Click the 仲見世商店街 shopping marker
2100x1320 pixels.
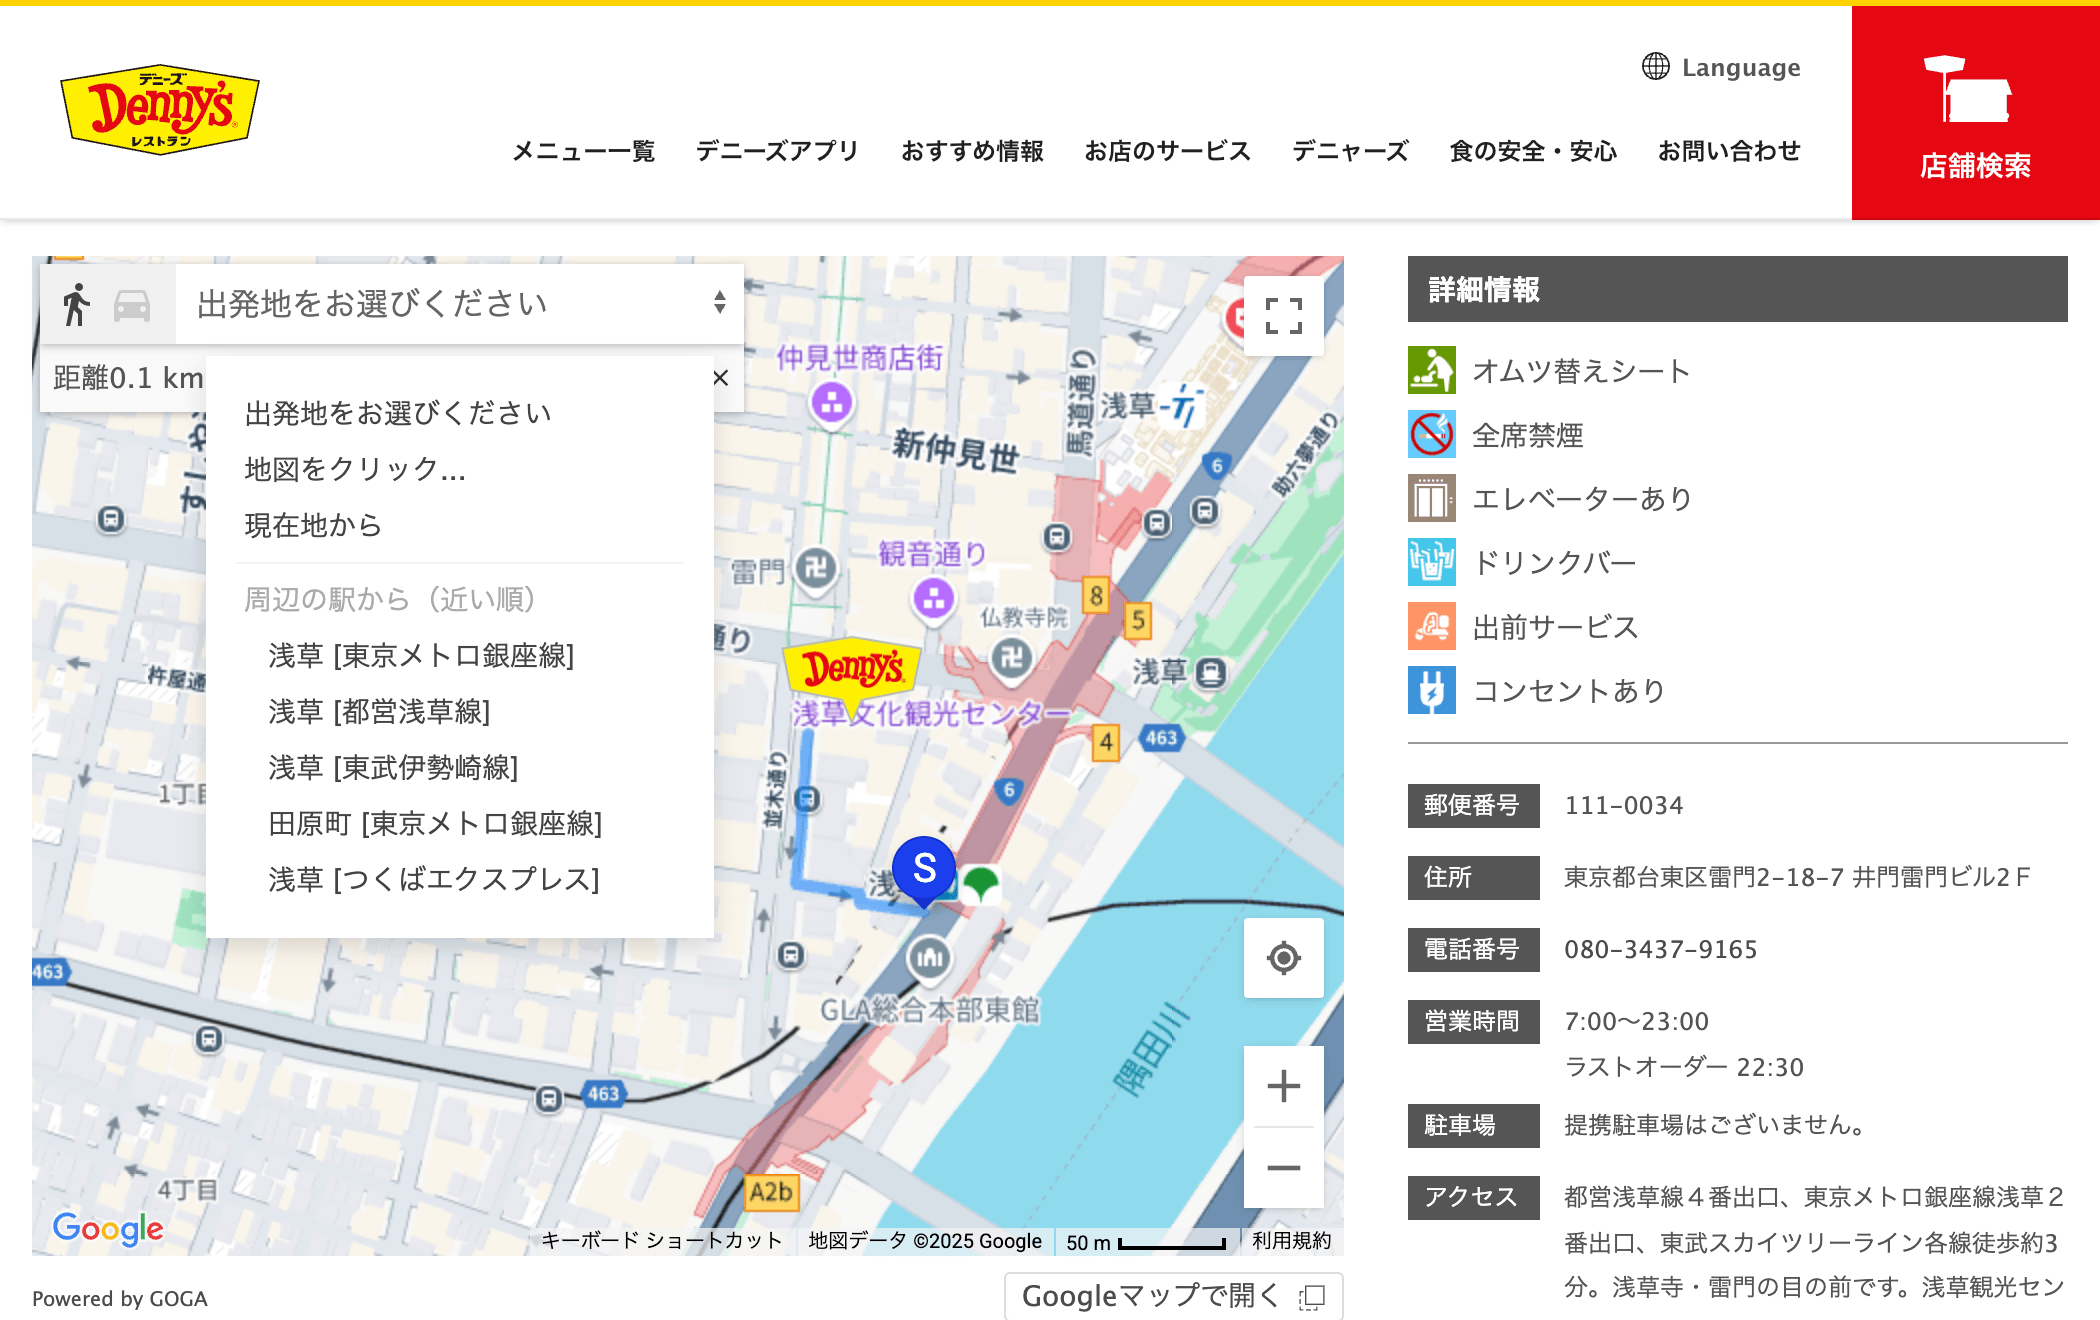(x=832, y=403)
